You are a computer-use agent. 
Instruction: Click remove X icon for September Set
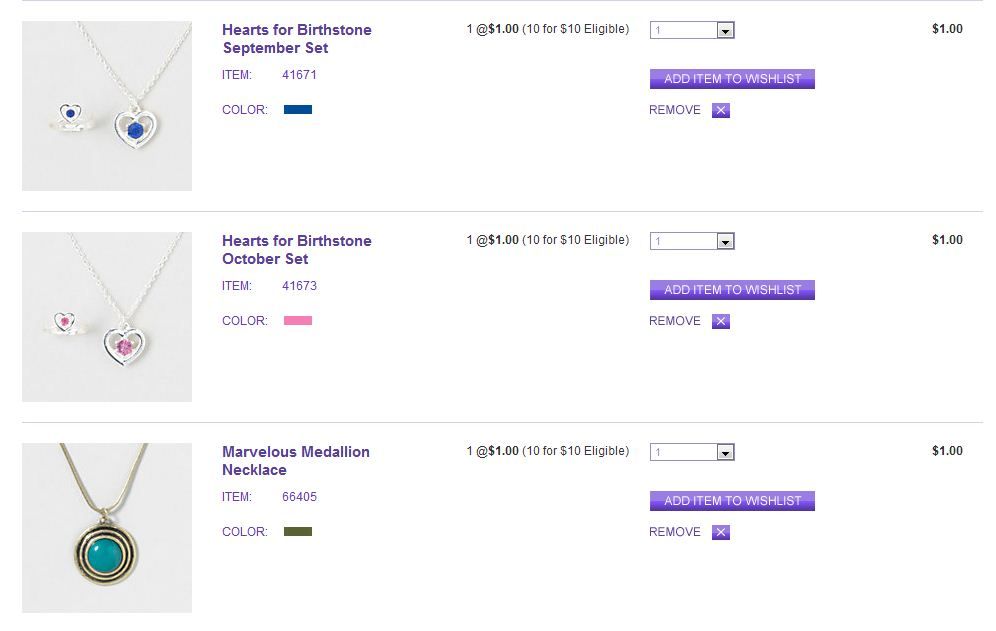coord(721,111)
